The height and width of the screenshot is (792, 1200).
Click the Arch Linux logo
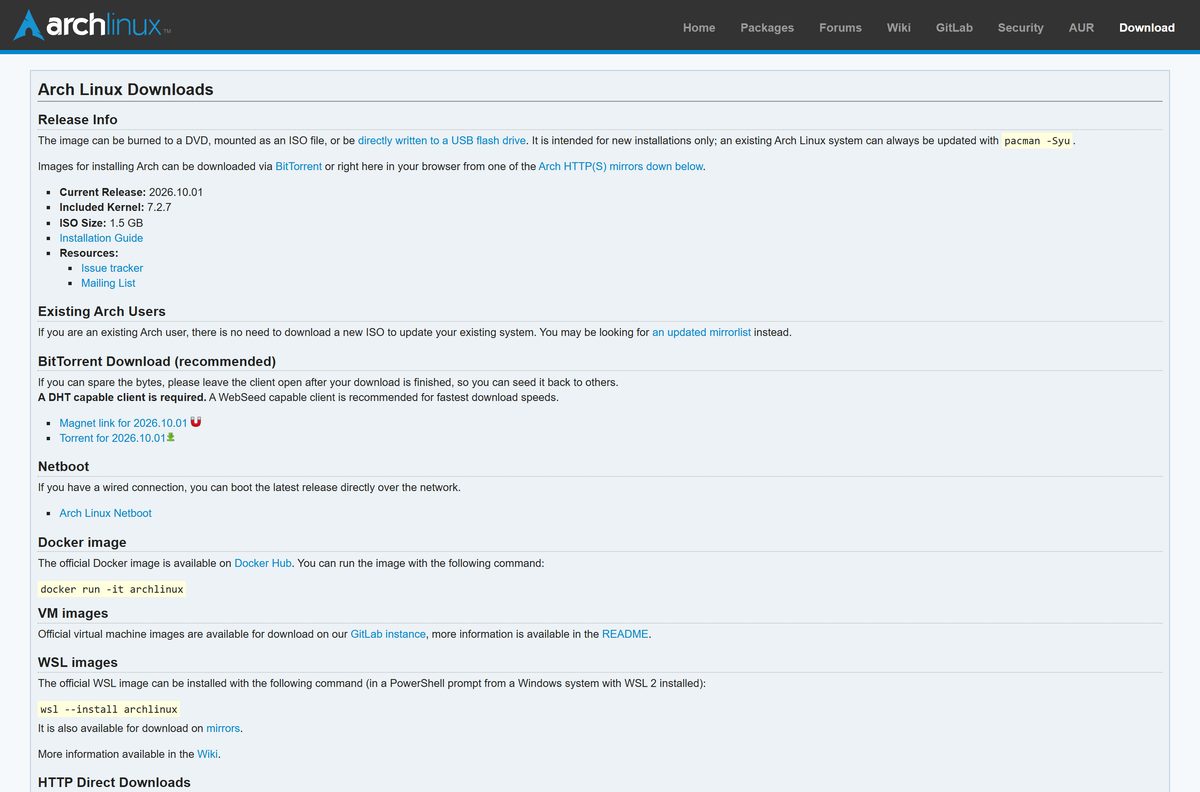tap(92, 25)
